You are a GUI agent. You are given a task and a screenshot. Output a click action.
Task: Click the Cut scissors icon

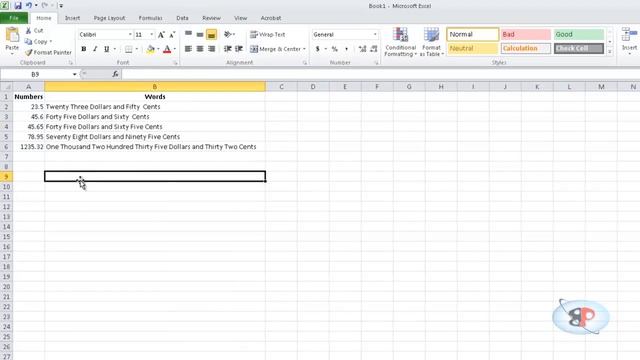point(29,31)
